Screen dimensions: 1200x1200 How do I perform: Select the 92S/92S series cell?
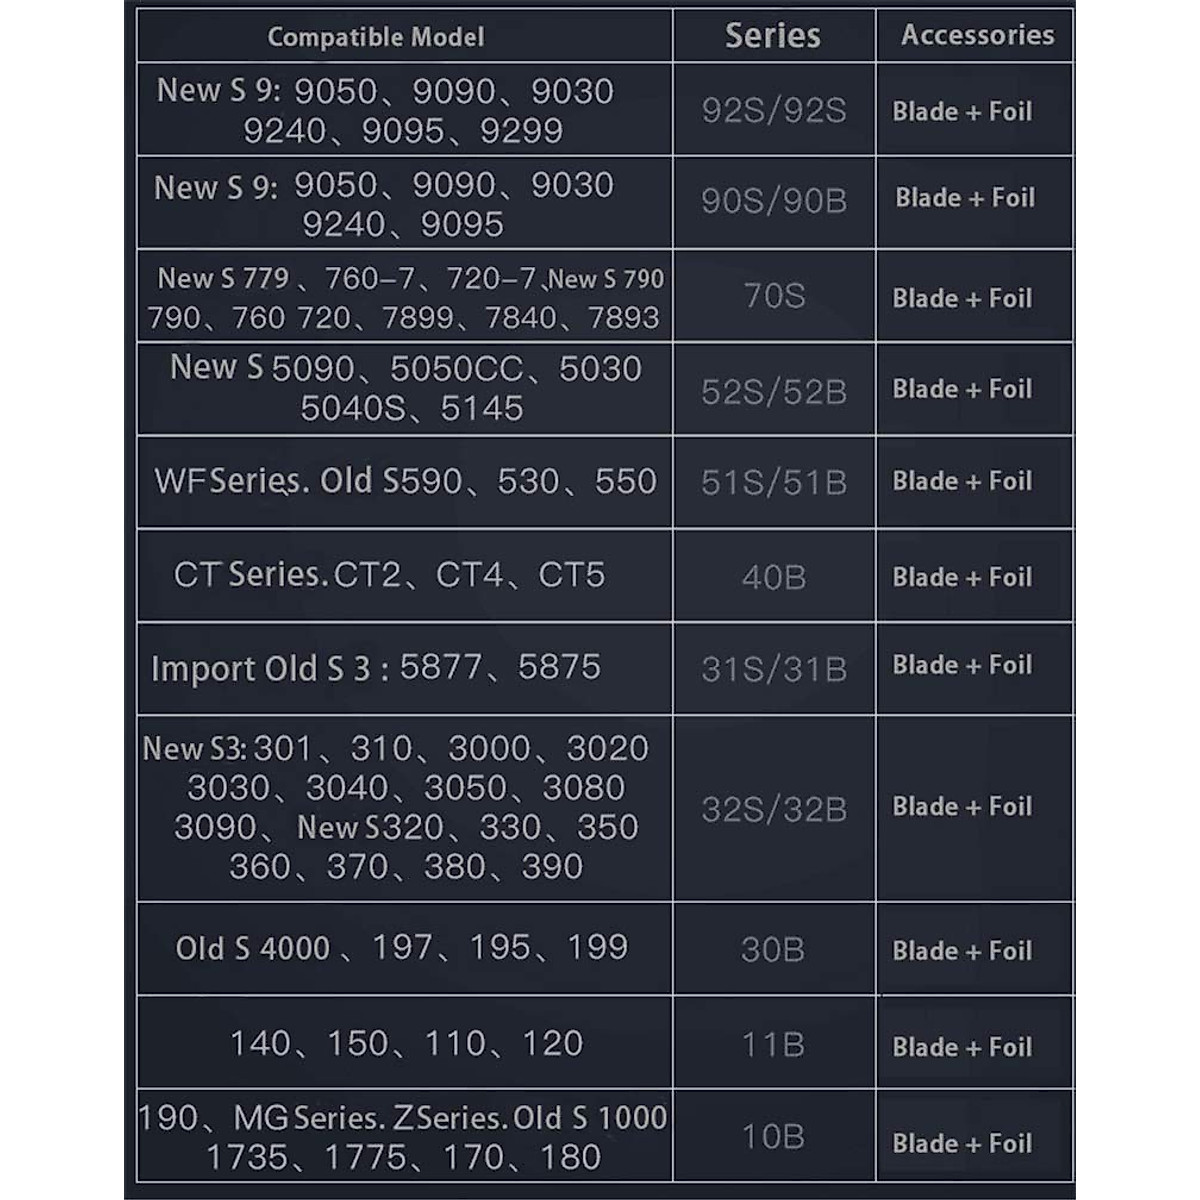click(774, 110)
